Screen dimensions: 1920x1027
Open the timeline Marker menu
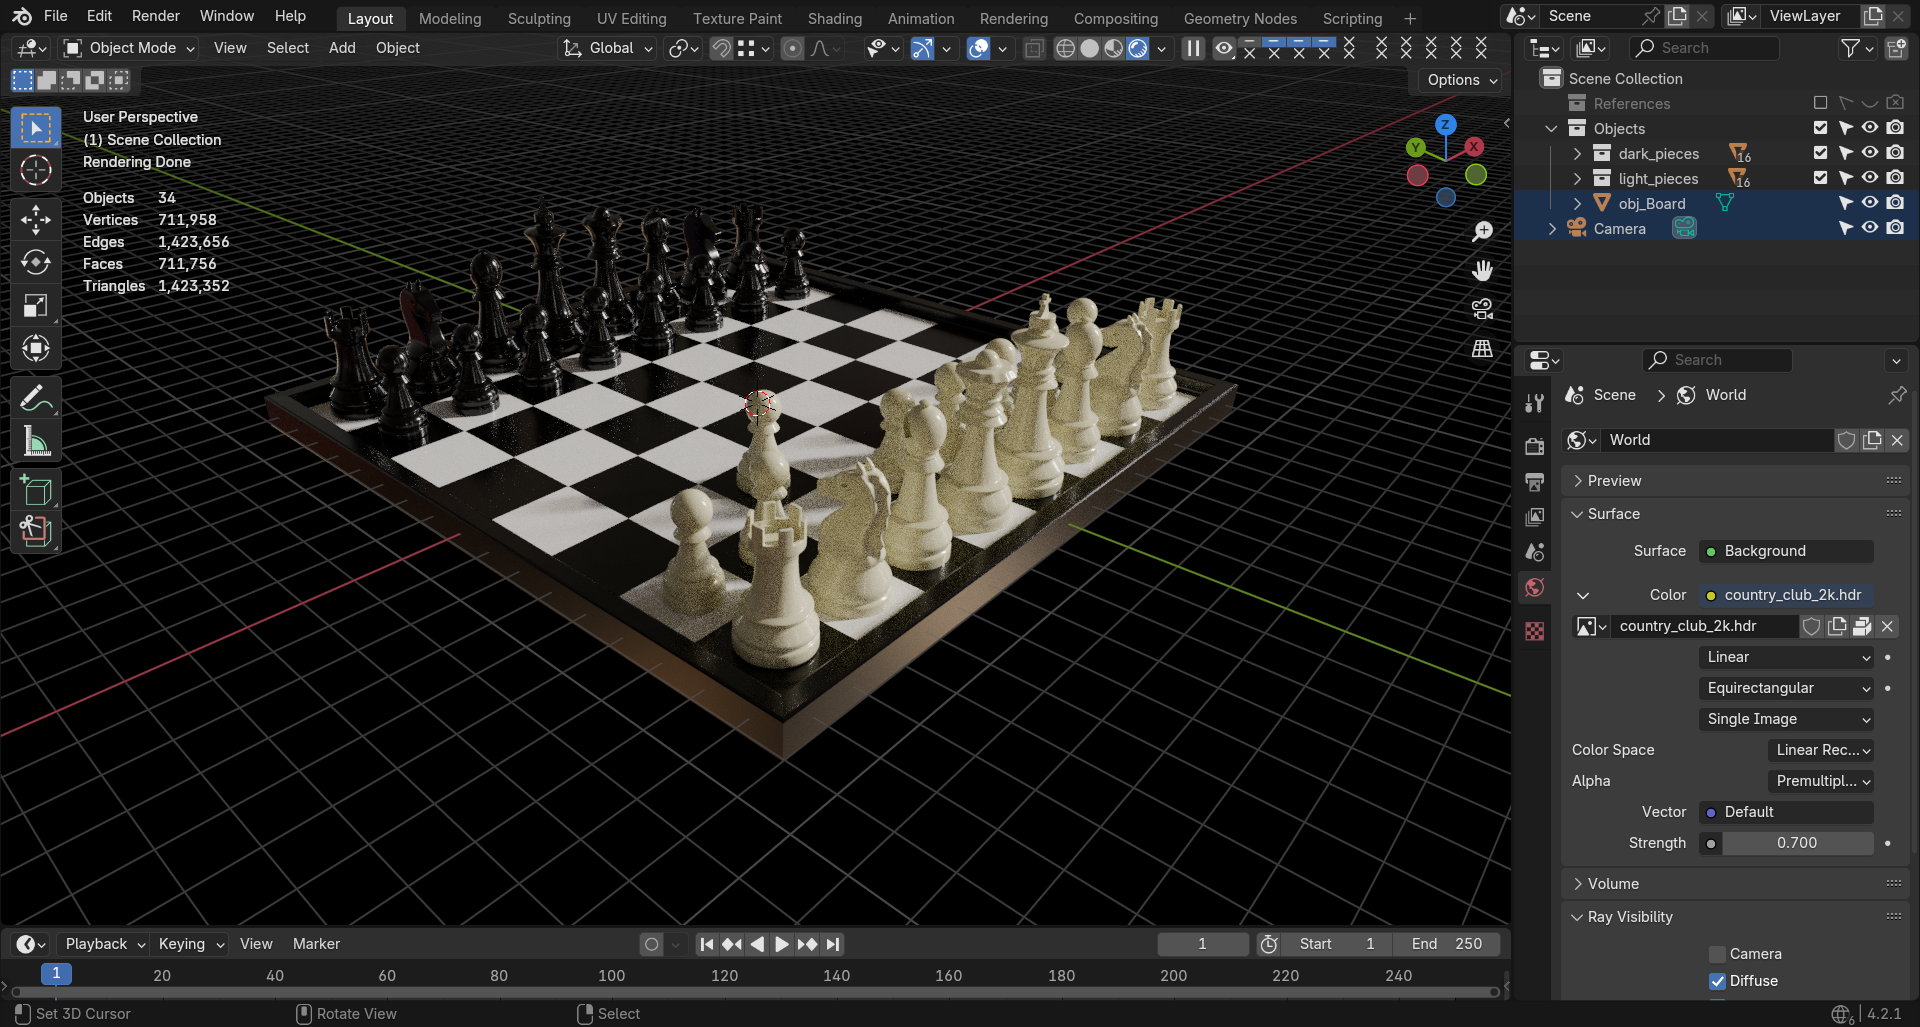pyautogui.click(x=316, y=944)
